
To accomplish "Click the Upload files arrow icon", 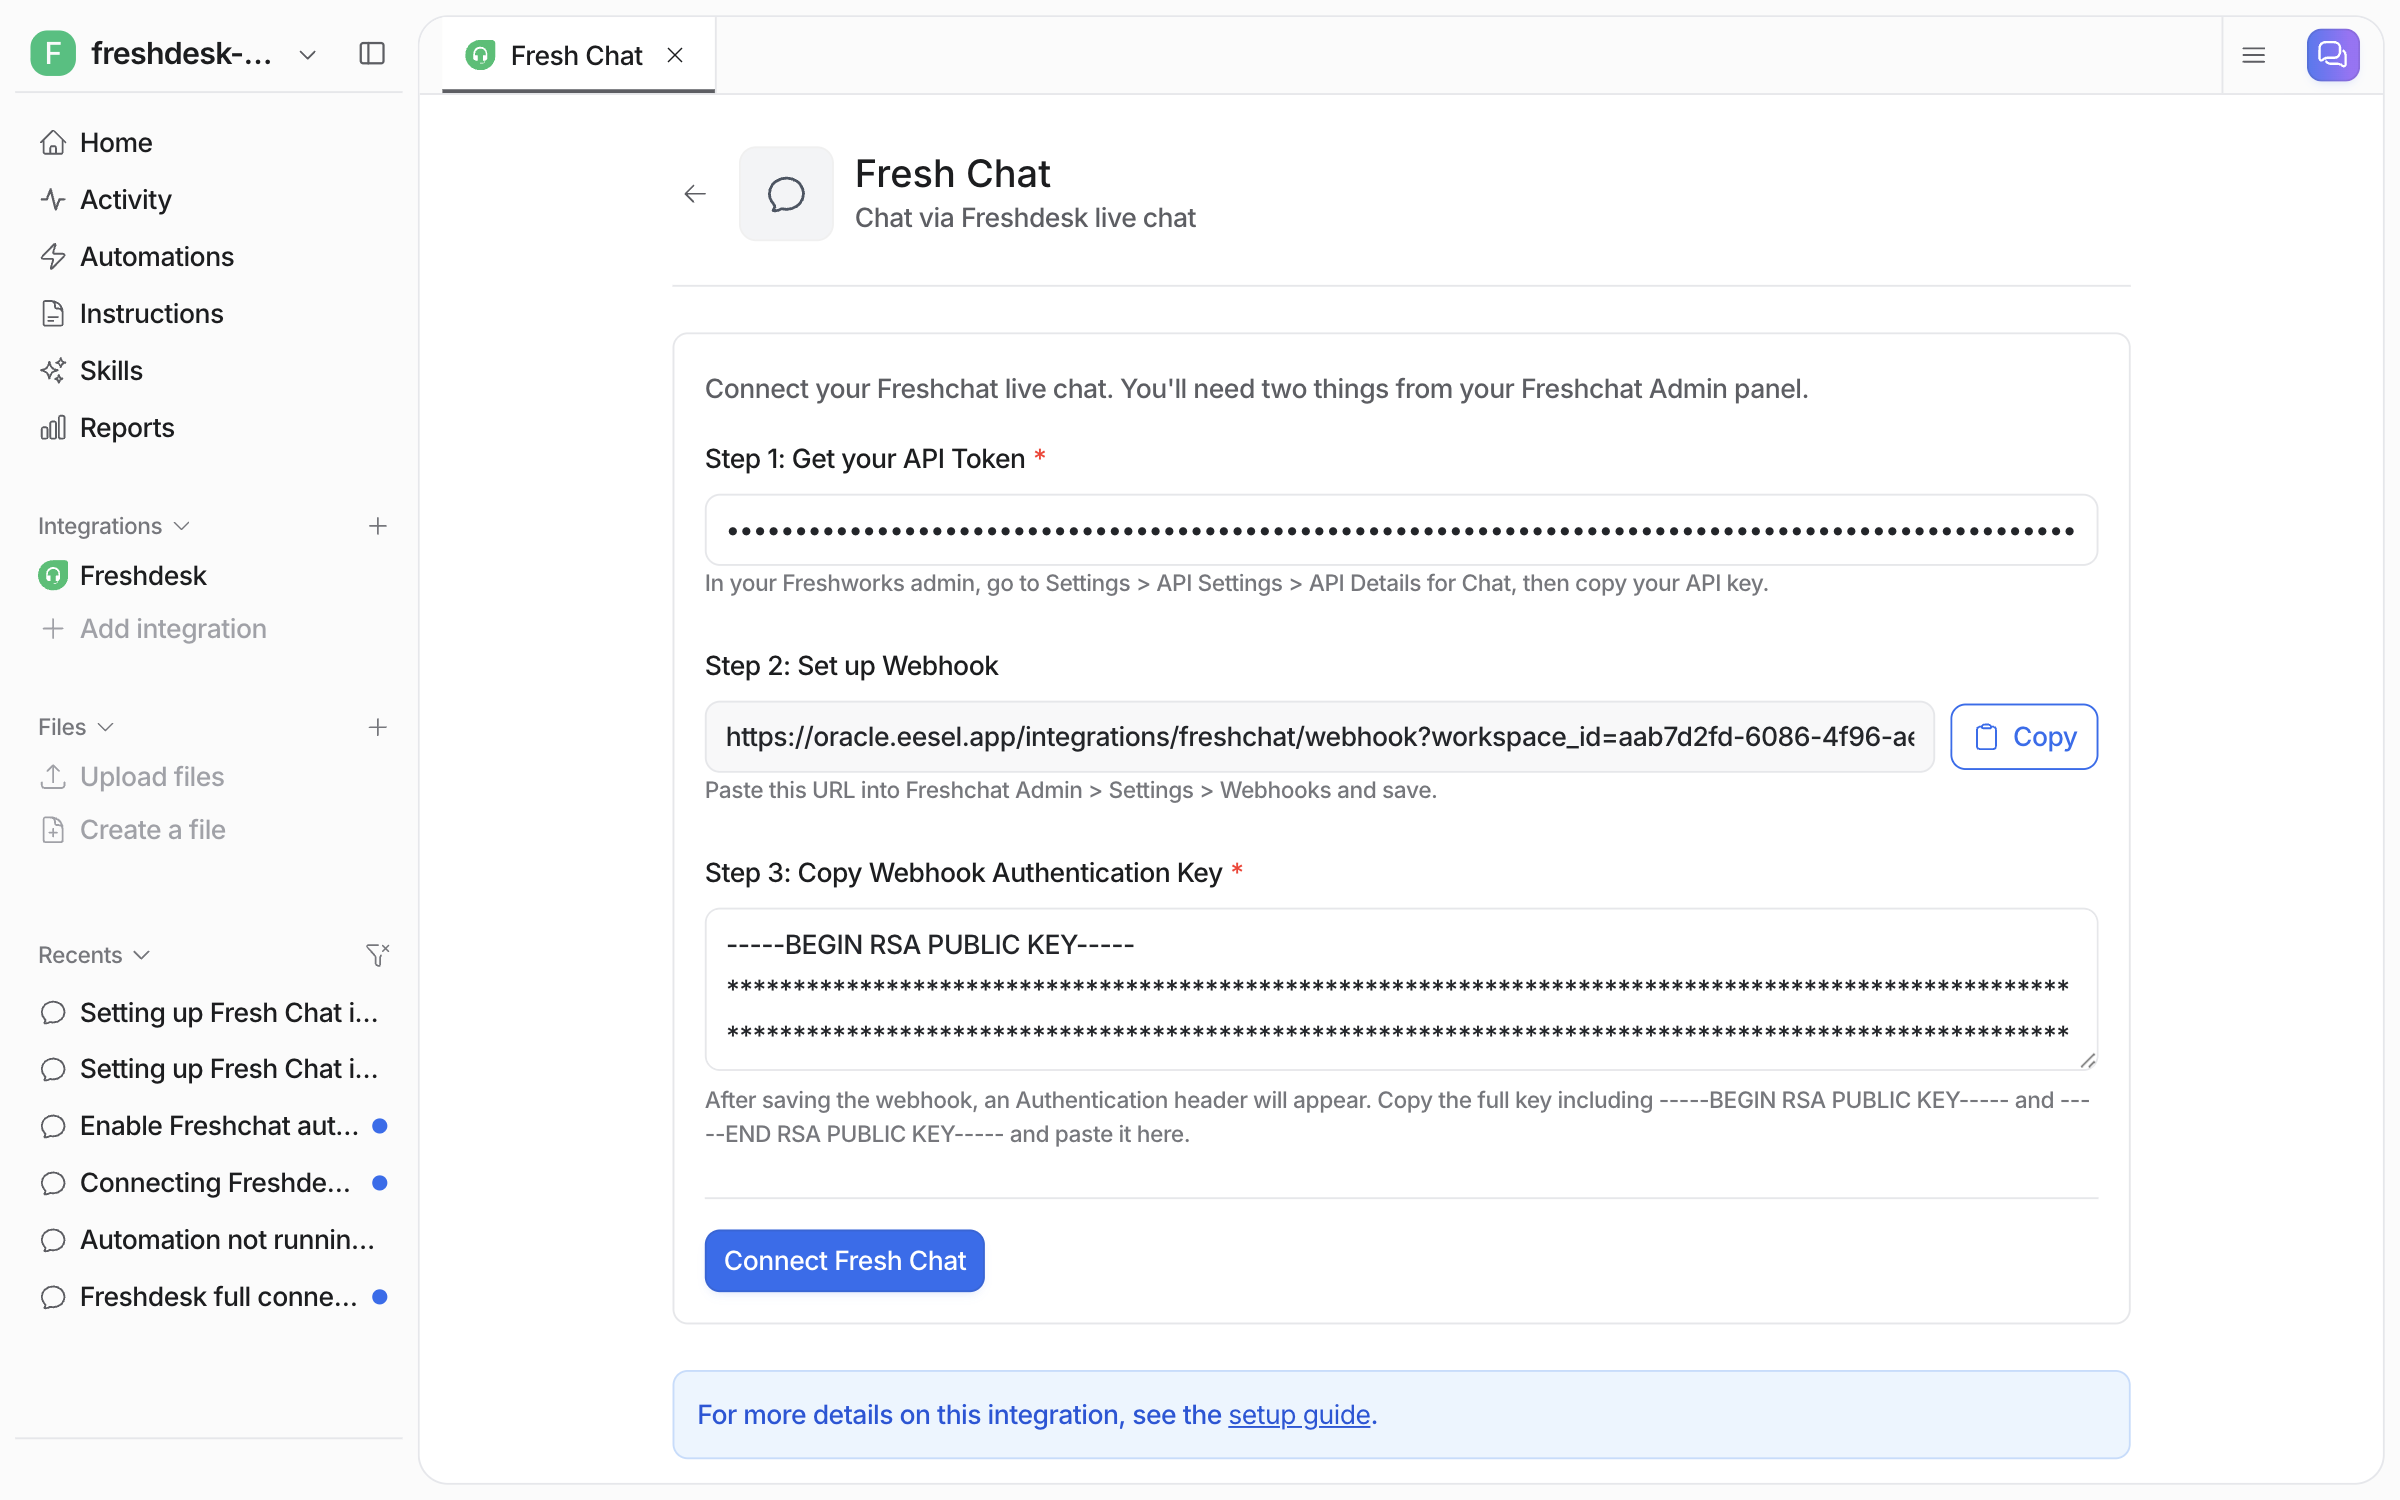I will [x=53, y=776].
